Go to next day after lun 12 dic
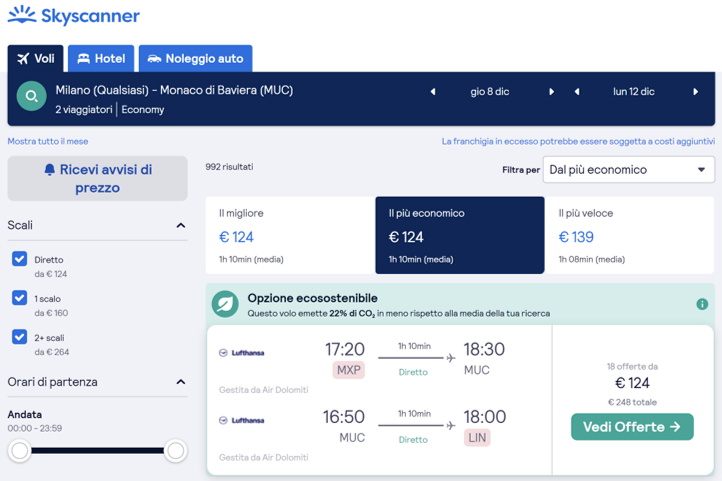This screenshot has width=722, height=481. (696, 92)
